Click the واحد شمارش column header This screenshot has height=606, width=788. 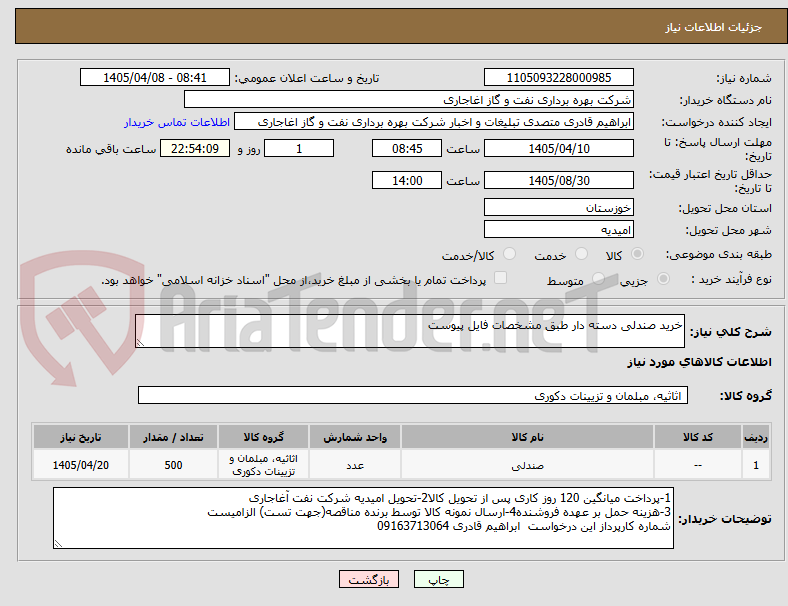[x=355, y=437]
